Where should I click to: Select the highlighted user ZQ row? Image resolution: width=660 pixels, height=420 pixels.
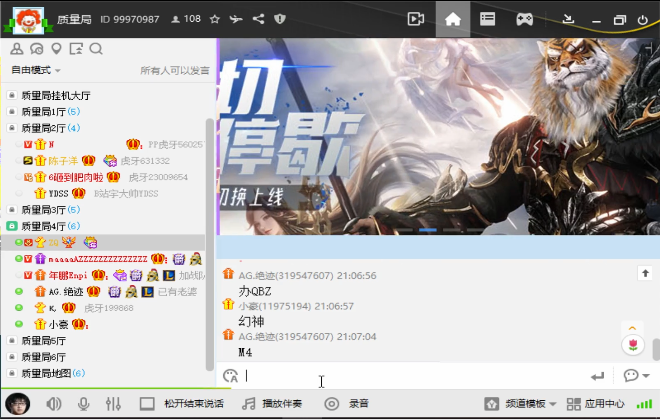[103, 242]
